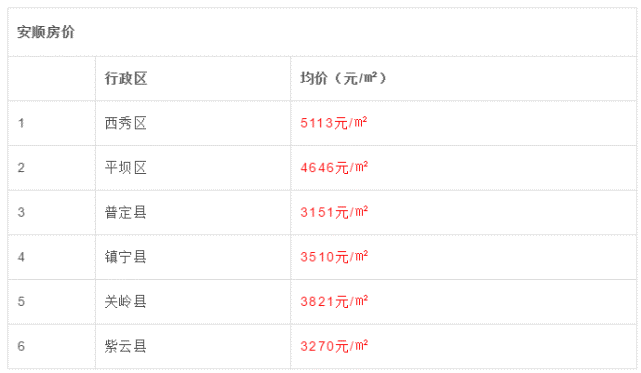Image resolution: width=641 pixels, height=373 pixels.
Task: Open the 3270元/㎡ price for 紫云县
Action: point(334,346)
